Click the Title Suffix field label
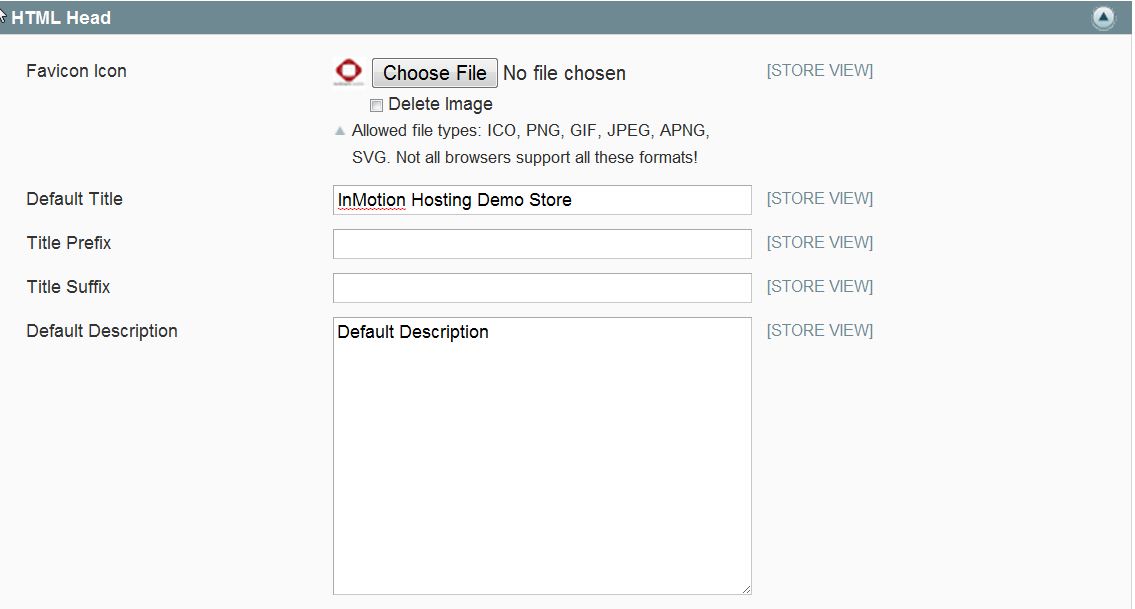 click(68, 287)
